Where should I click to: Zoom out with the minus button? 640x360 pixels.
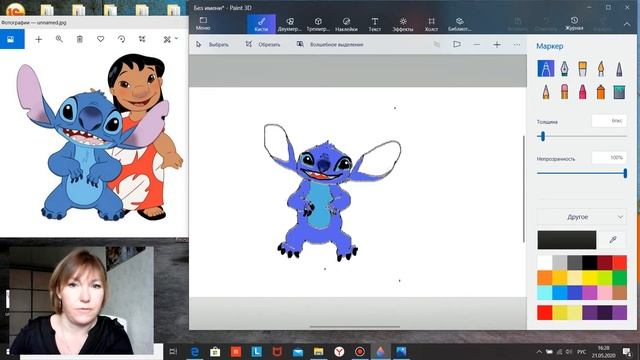[477, 44]
